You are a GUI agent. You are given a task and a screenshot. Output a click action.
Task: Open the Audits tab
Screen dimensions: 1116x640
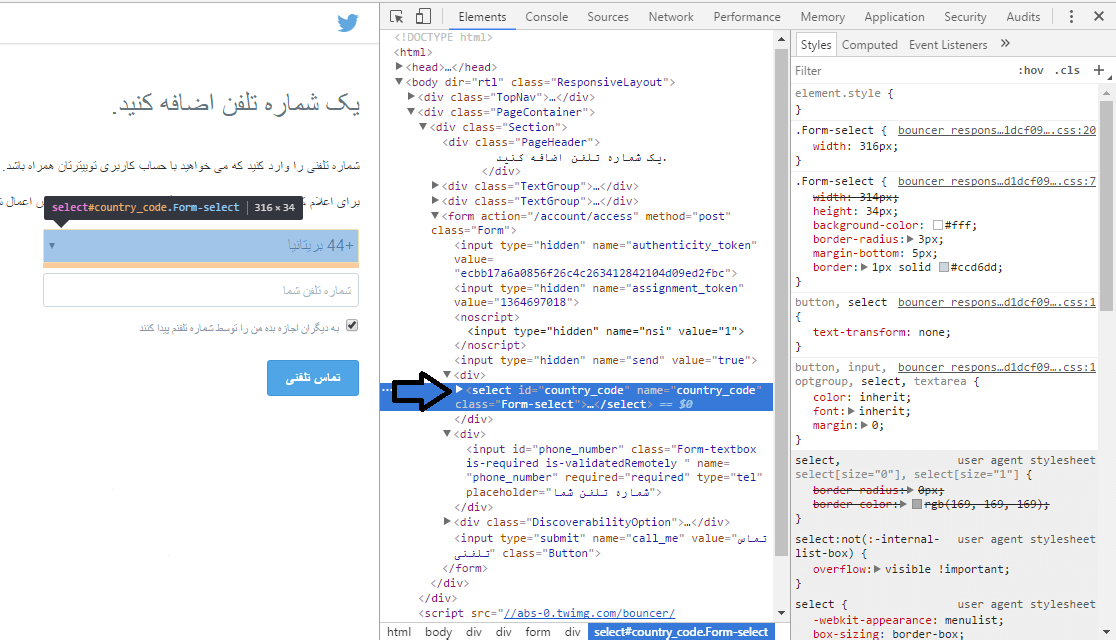[x=1023, y=16]
